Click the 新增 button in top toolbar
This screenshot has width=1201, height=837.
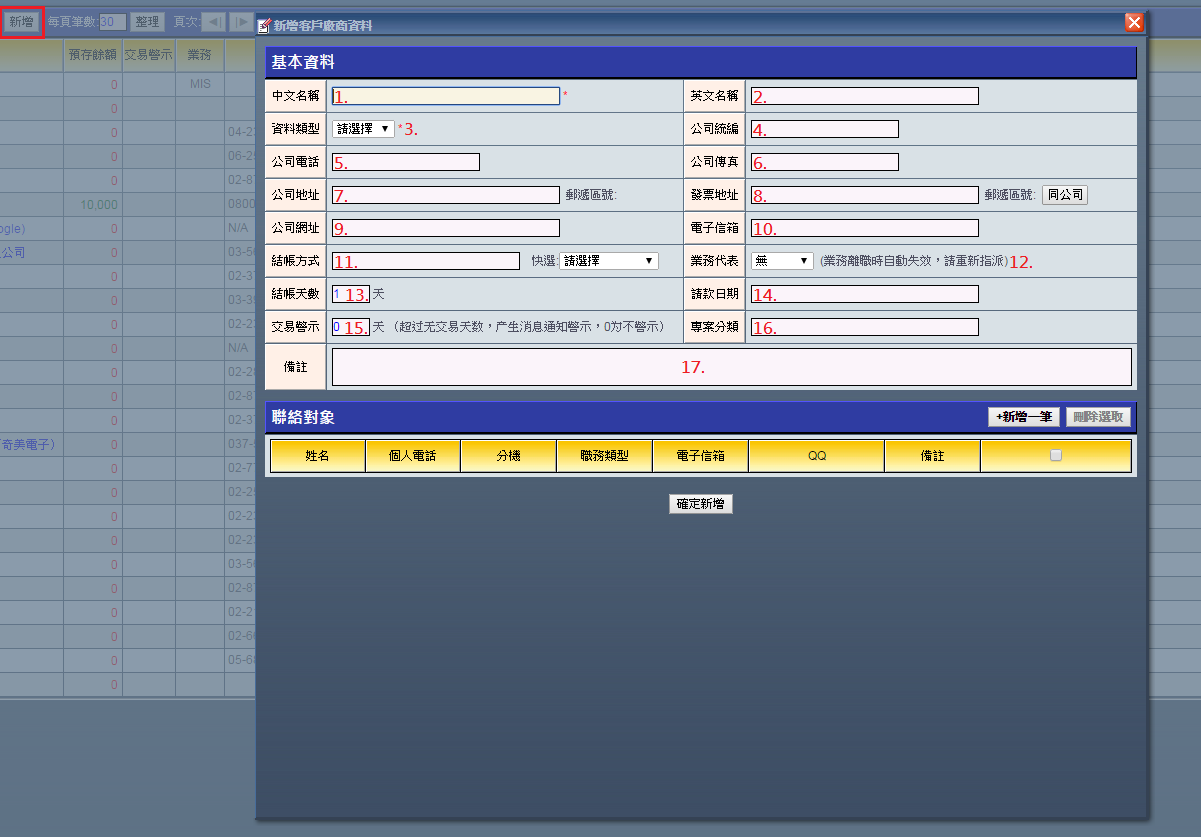click(22, 22)
